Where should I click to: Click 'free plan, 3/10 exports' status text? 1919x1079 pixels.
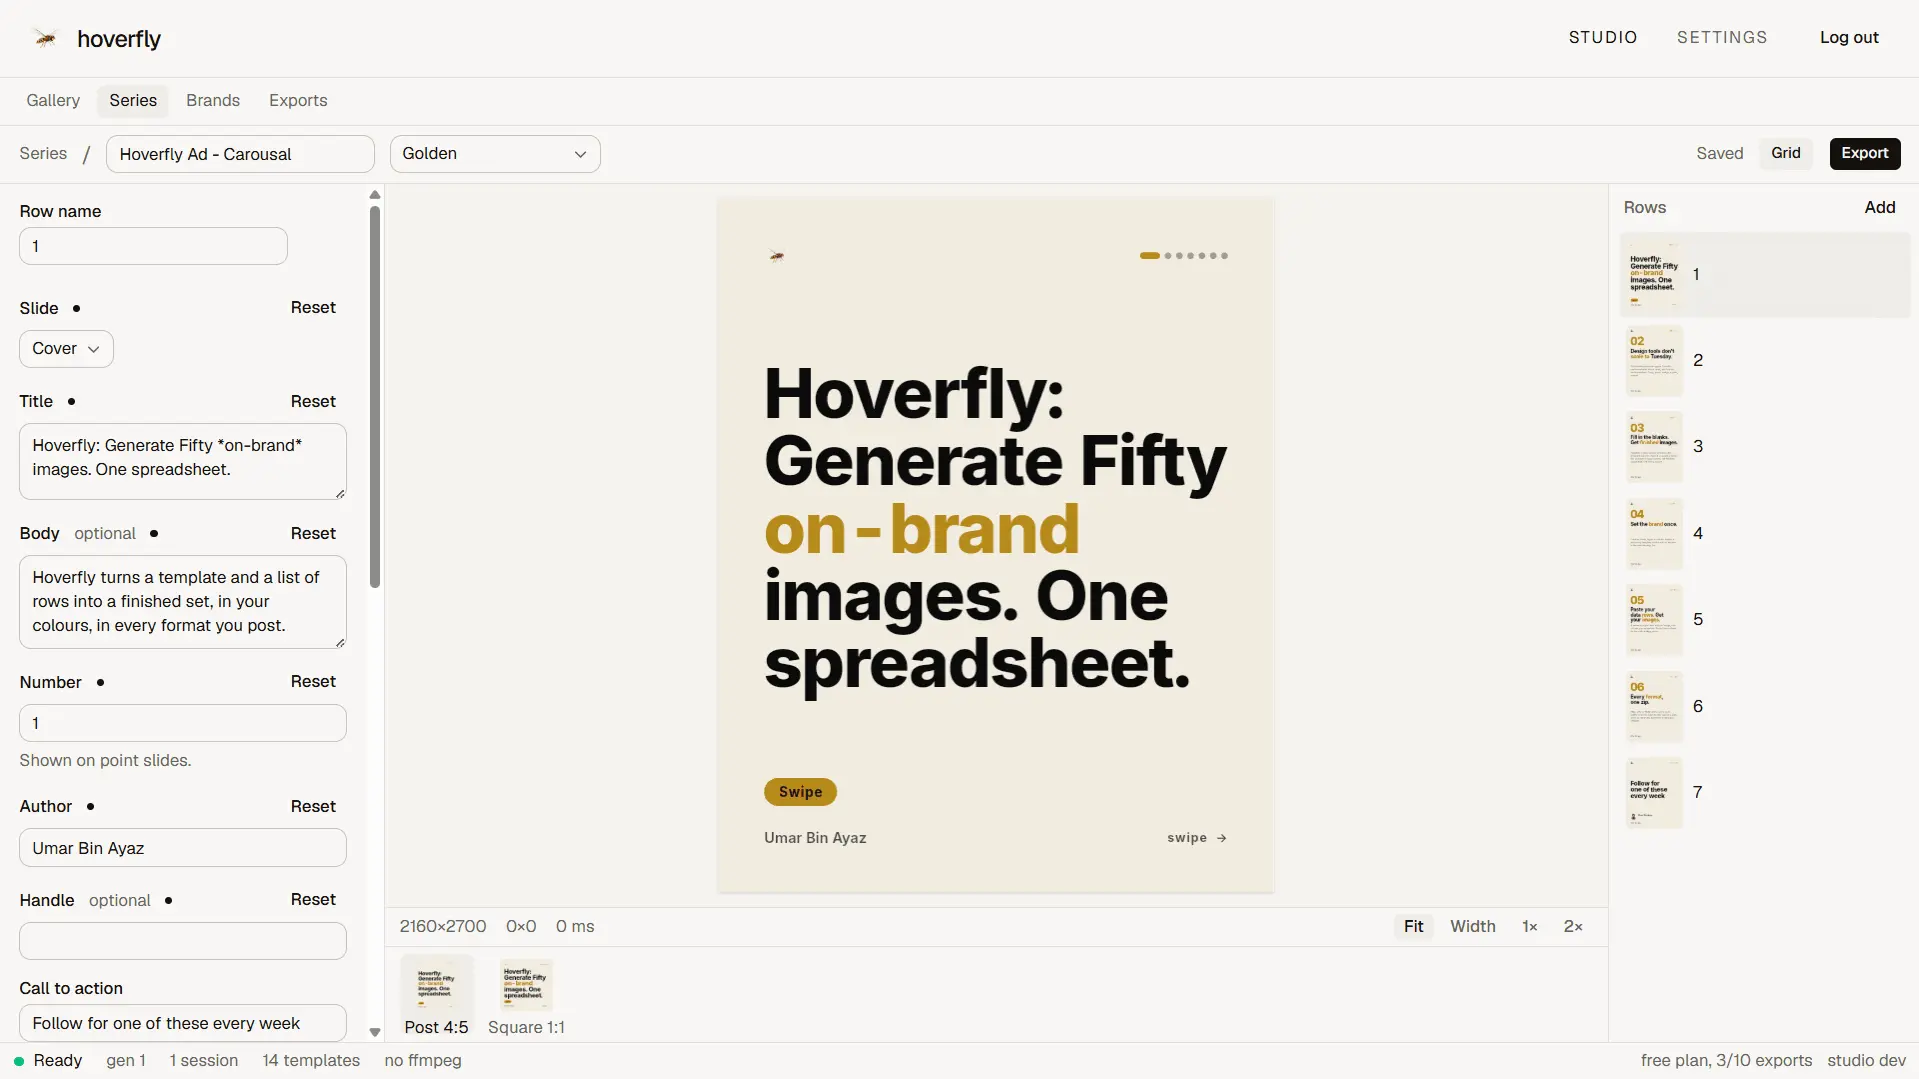1726,1061
